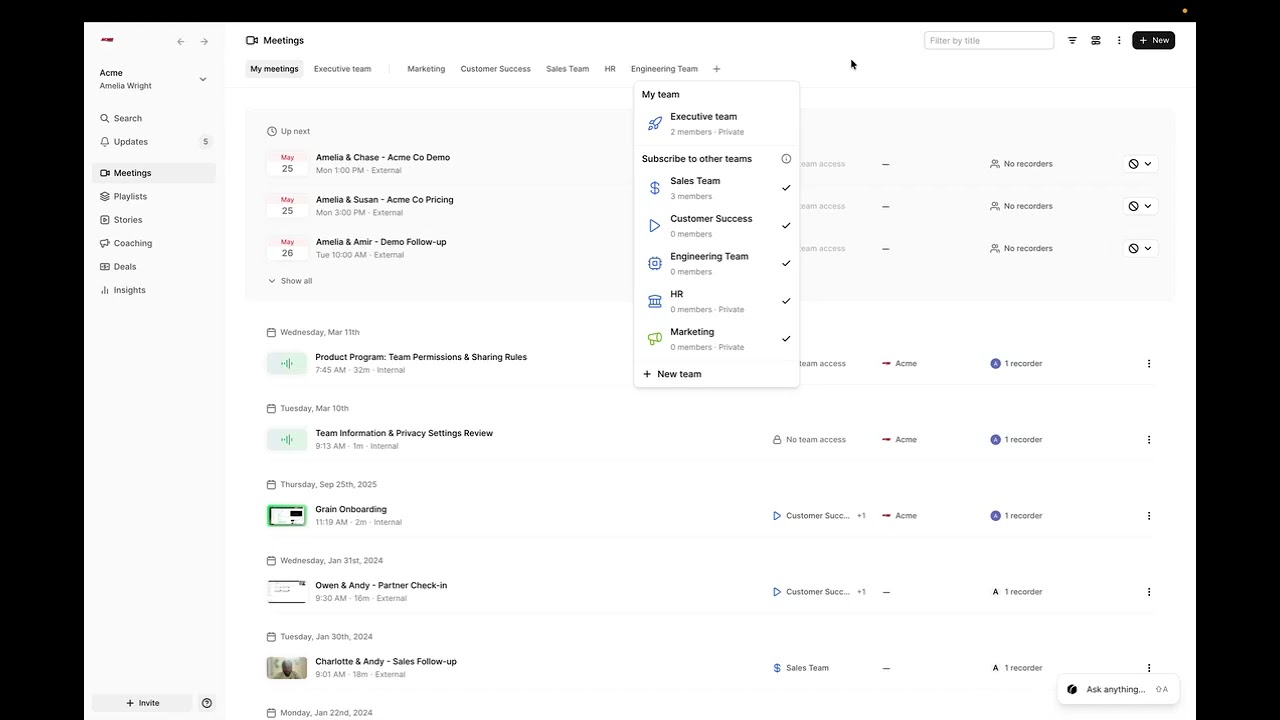Screen dimensions: 1280x720
Task: Open more options for Owen & Andy meeting
Action: (x=1149, y=592)
